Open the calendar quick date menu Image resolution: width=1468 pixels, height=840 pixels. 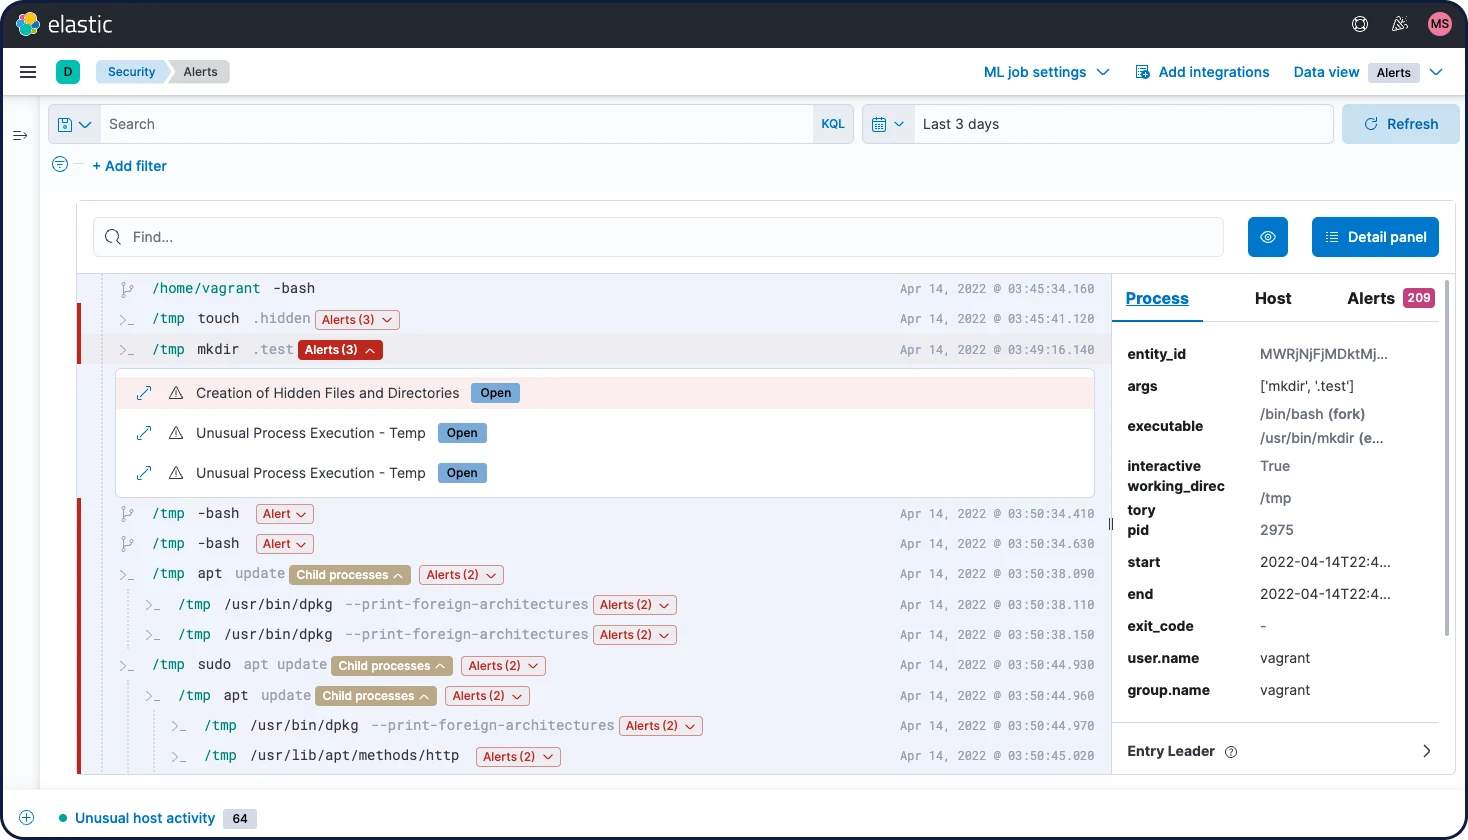[x=888, y=124]
